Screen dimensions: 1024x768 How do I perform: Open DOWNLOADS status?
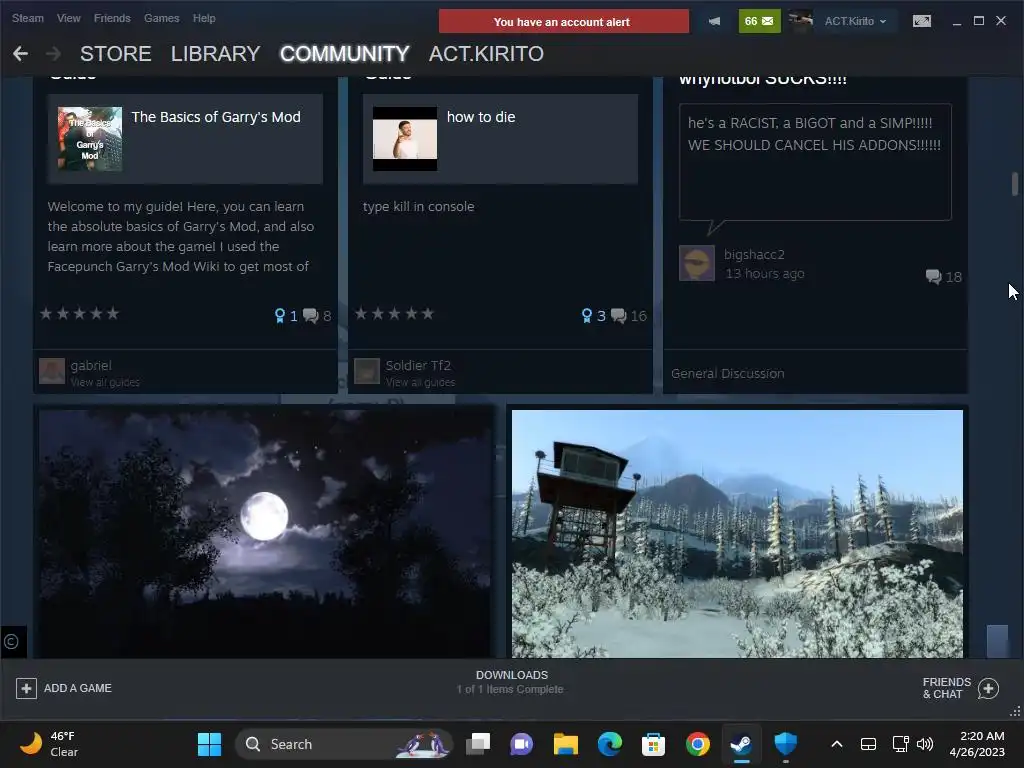coord(511,682)
